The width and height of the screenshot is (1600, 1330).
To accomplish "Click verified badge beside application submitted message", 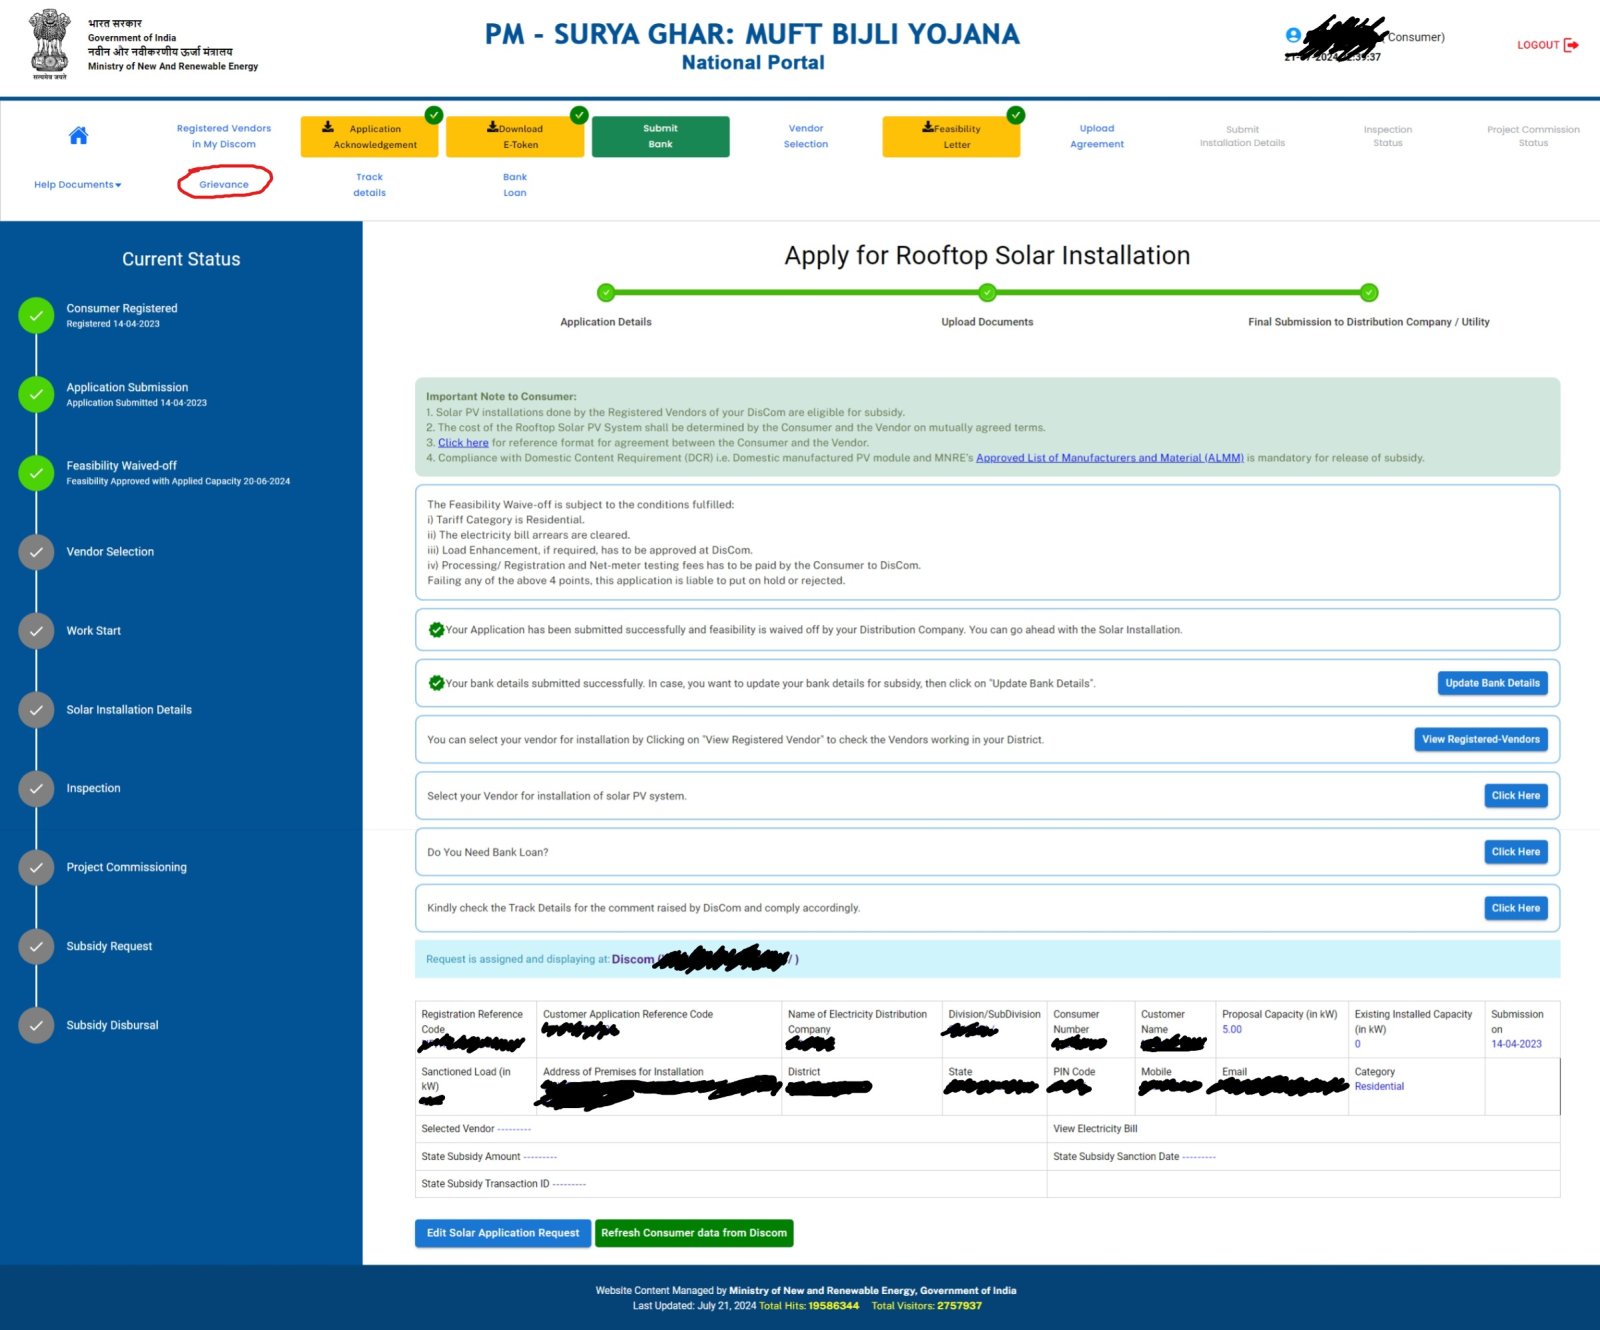I will pyautogui.click(x=436, y=630).
